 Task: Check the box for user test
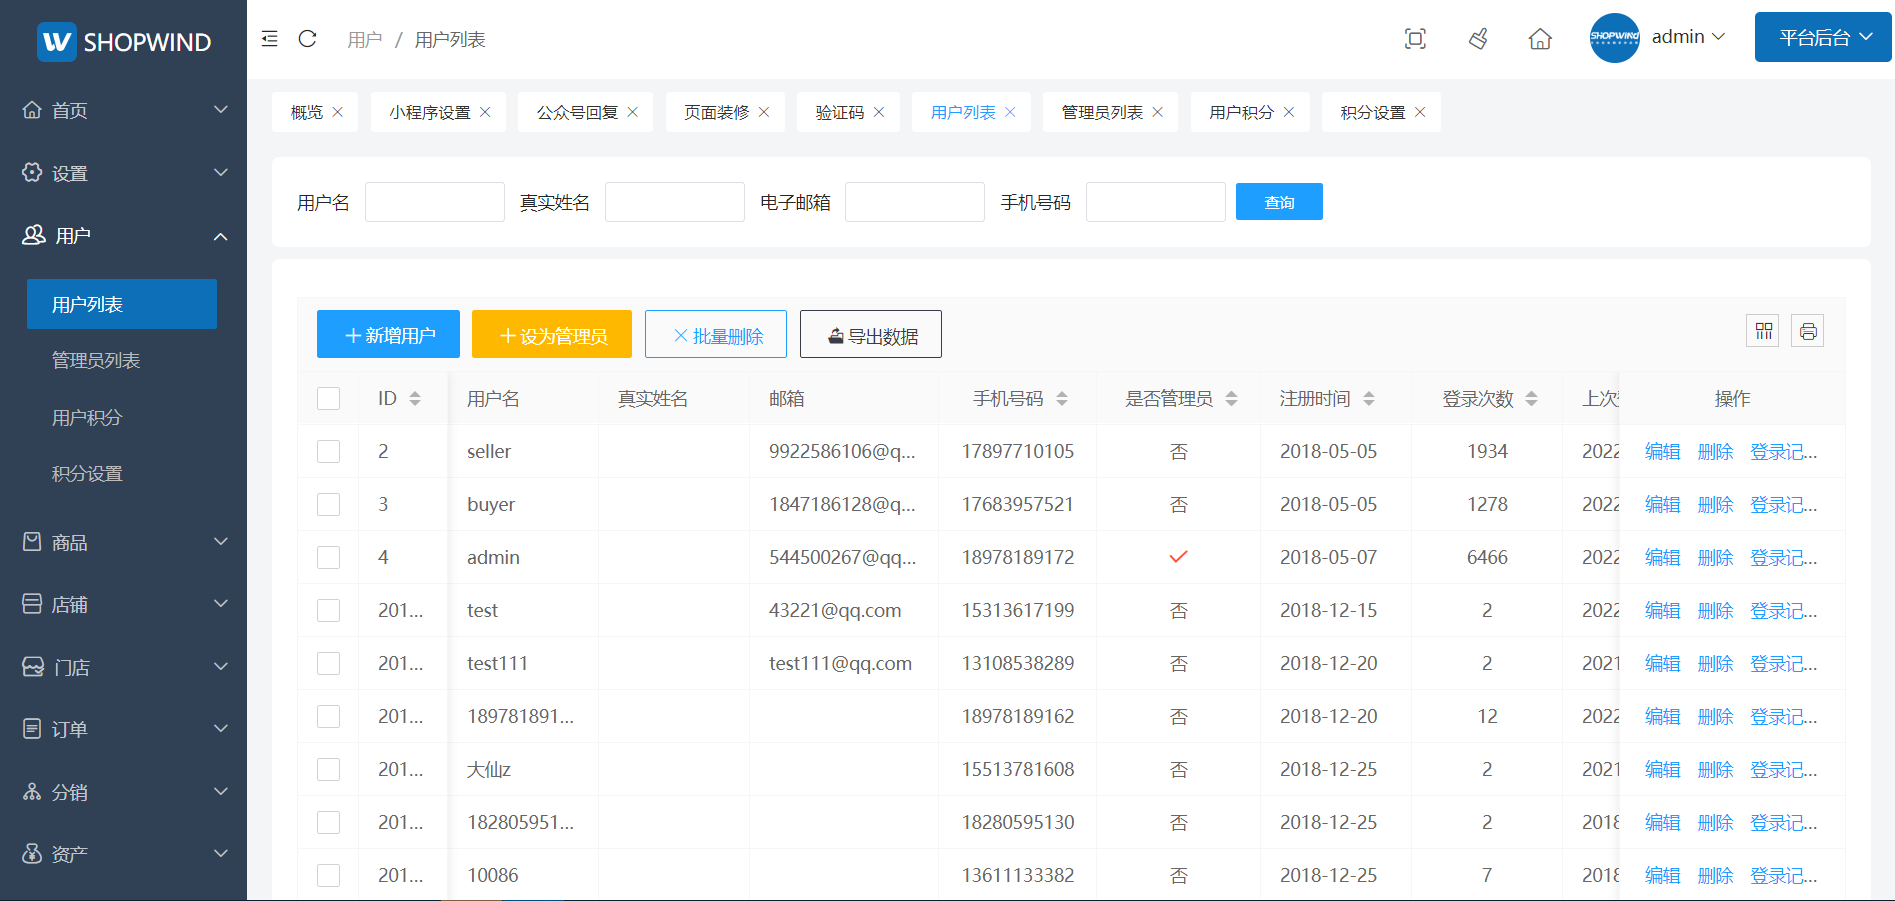click(328, 611)
